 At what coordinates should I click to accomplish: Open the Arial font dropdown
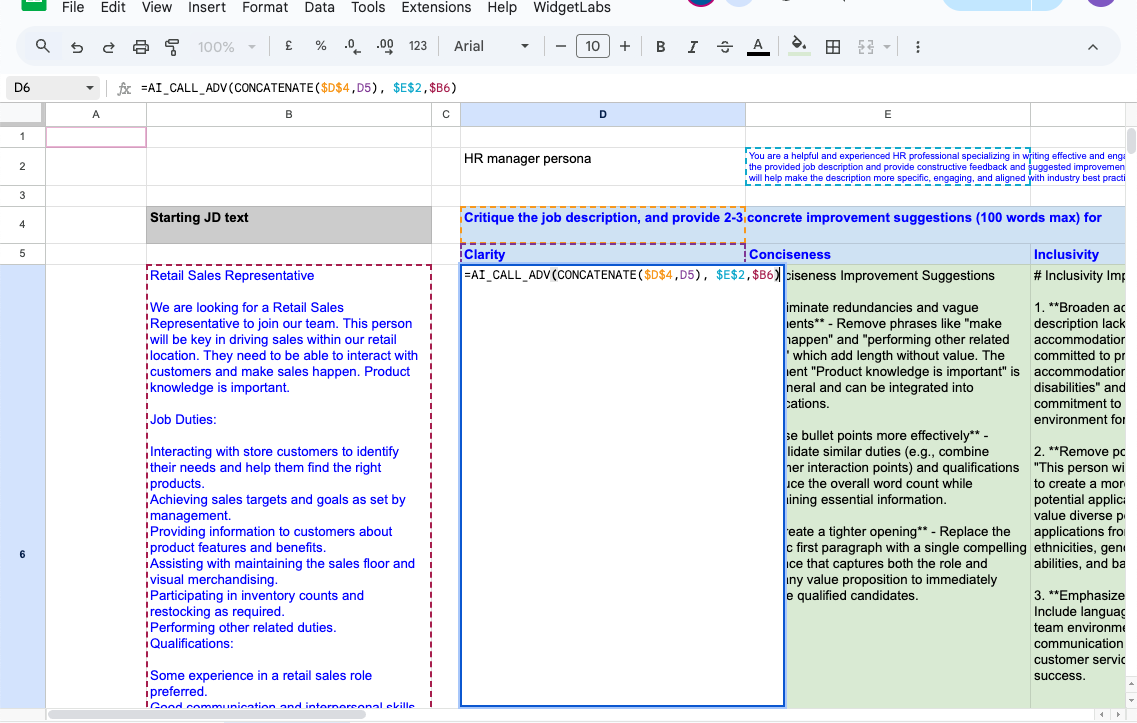[x=491, y=46]
